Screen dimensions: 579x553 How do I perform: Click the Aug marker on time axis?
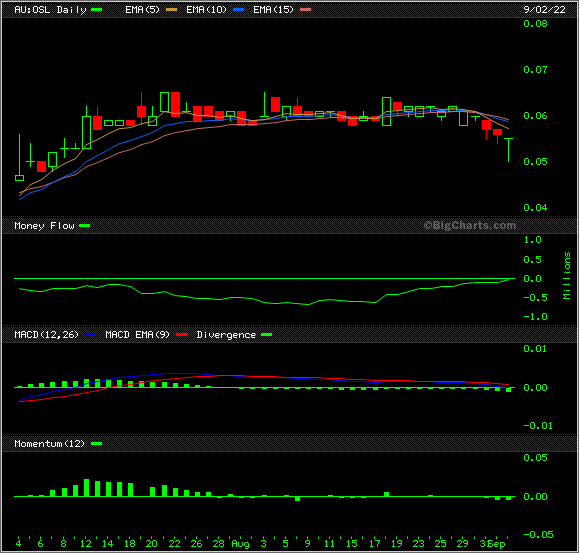coord(240,544)
